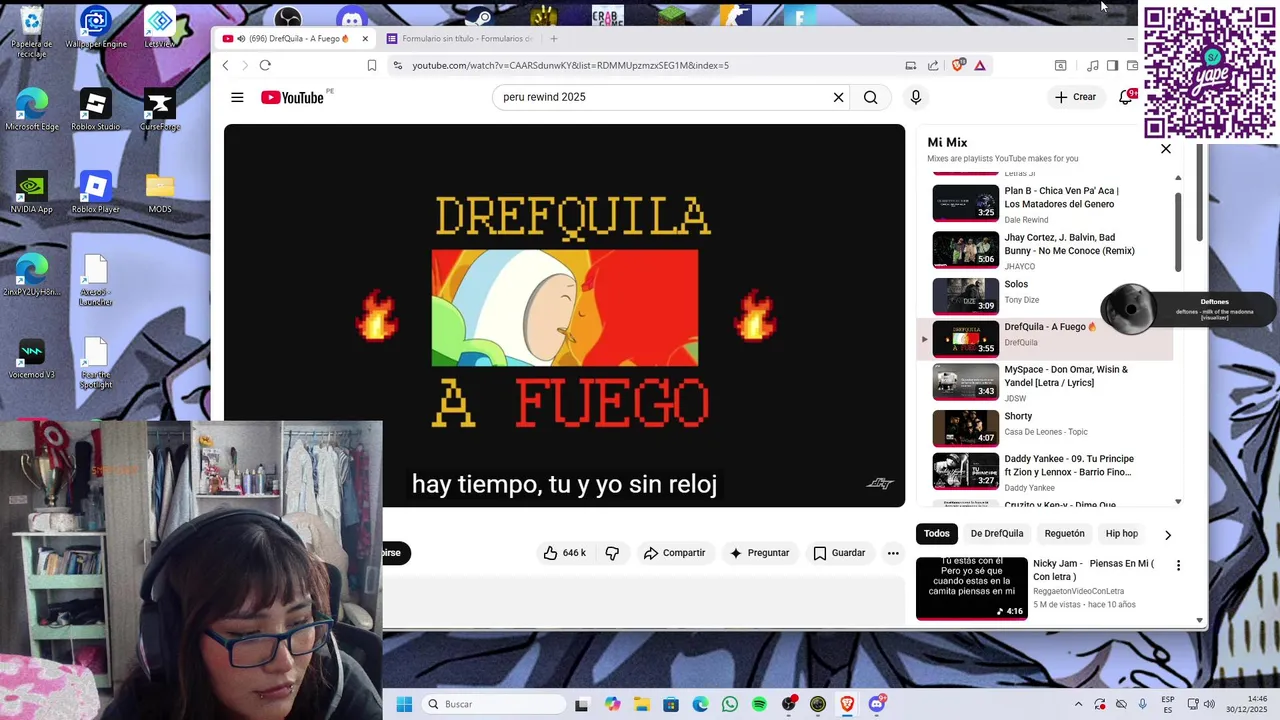
Task: Click the share icon in the address bar
Action: pyautogui.click(x=933, y=65)
